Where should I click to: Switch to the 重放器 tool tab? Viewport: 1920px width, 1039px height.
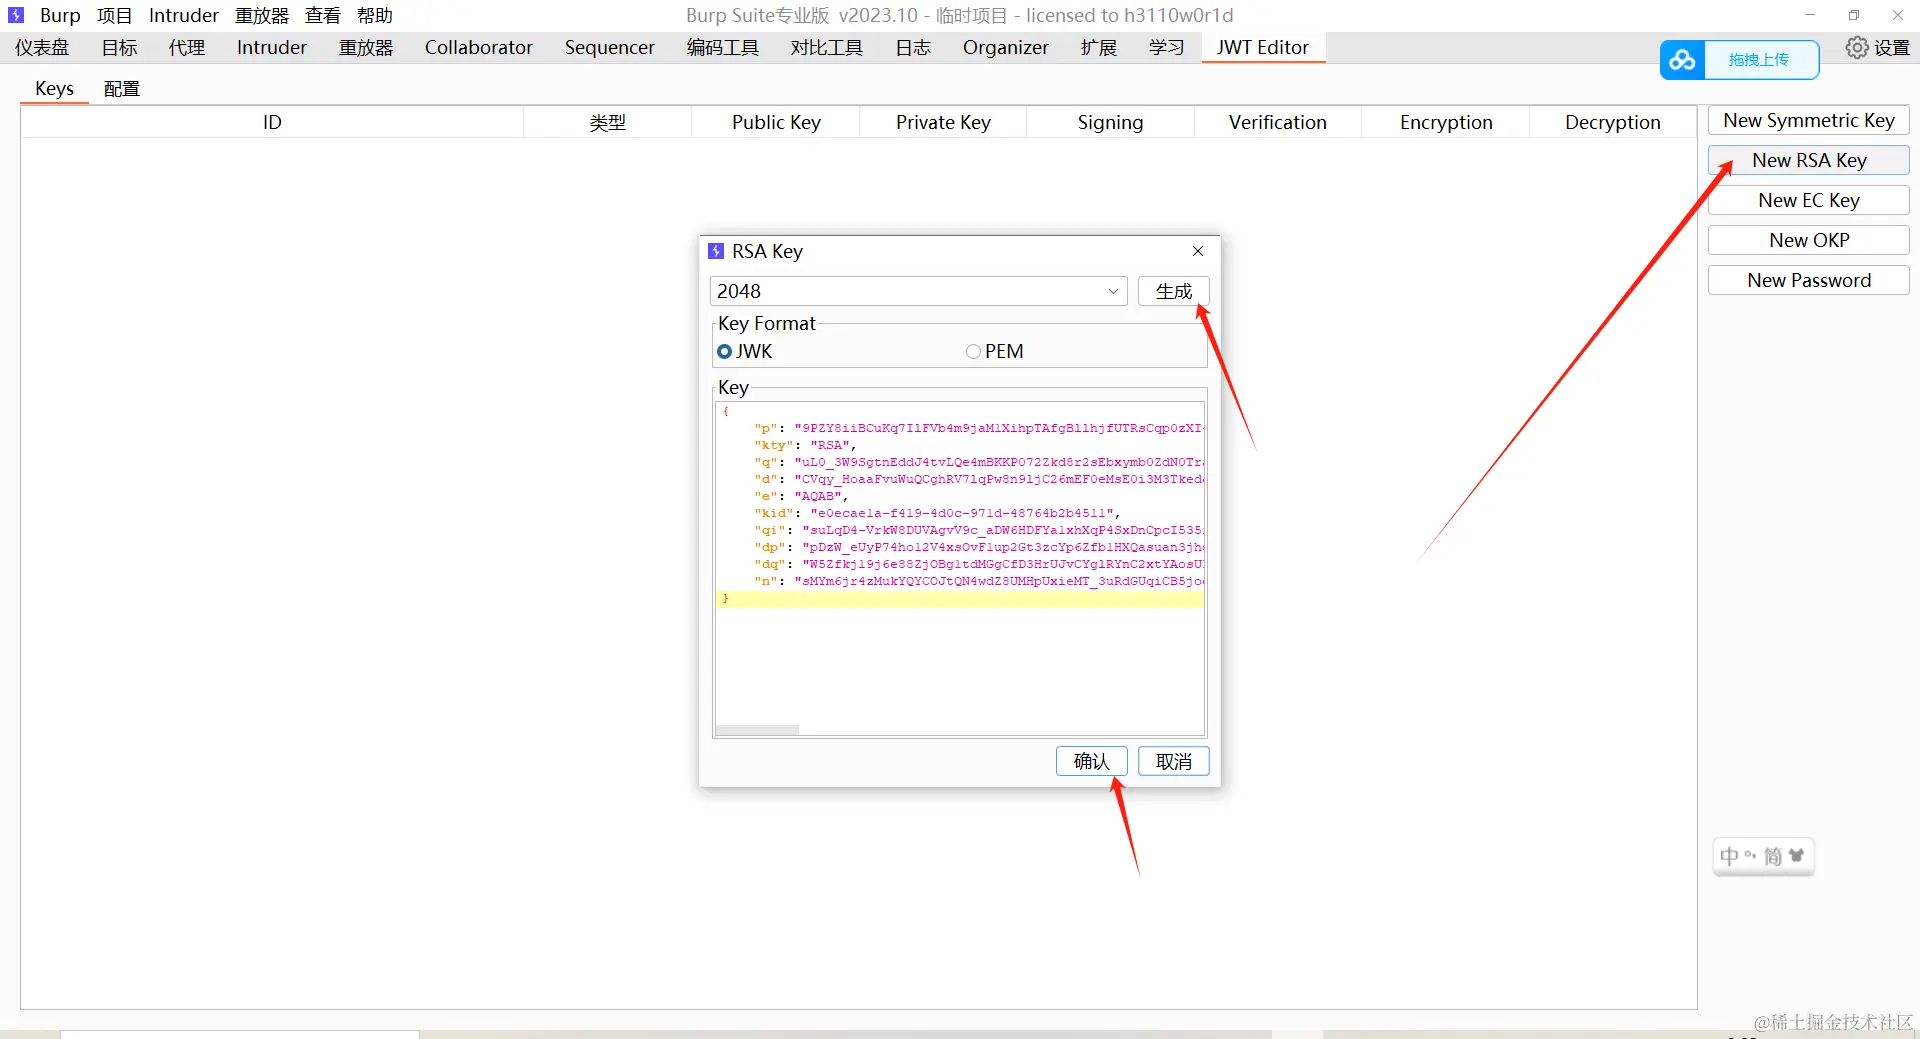(x=366, y=47)
